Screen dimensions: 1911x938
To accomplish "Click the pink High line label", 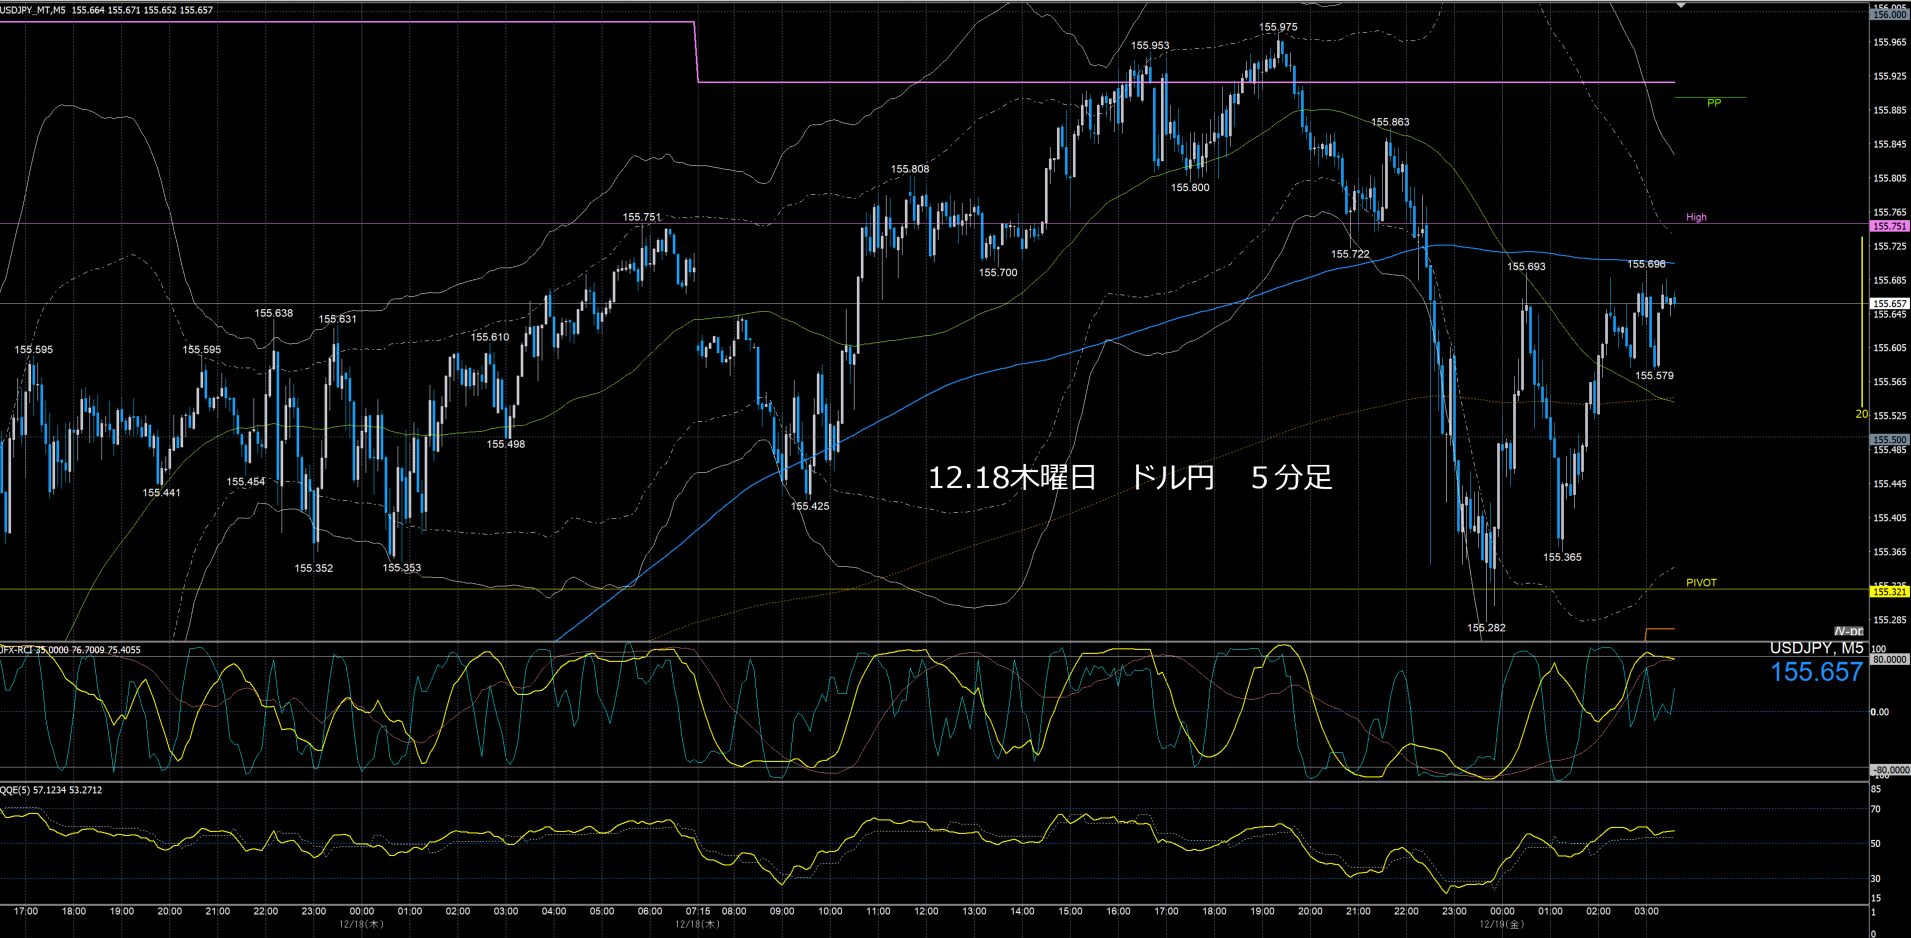I will coord(1696,217).
